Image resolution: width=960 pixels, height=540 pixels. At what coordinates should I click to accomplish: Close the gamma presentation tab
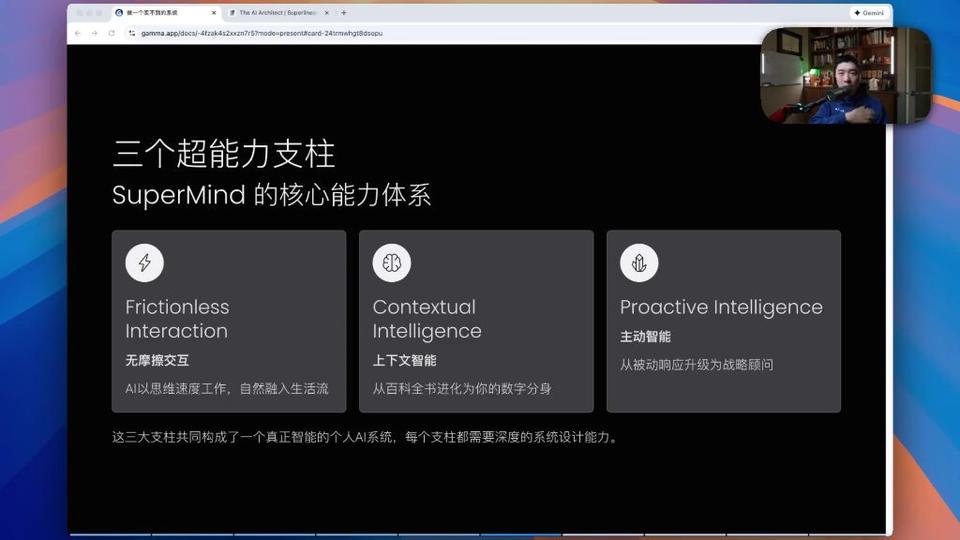[x=214, y=12]
